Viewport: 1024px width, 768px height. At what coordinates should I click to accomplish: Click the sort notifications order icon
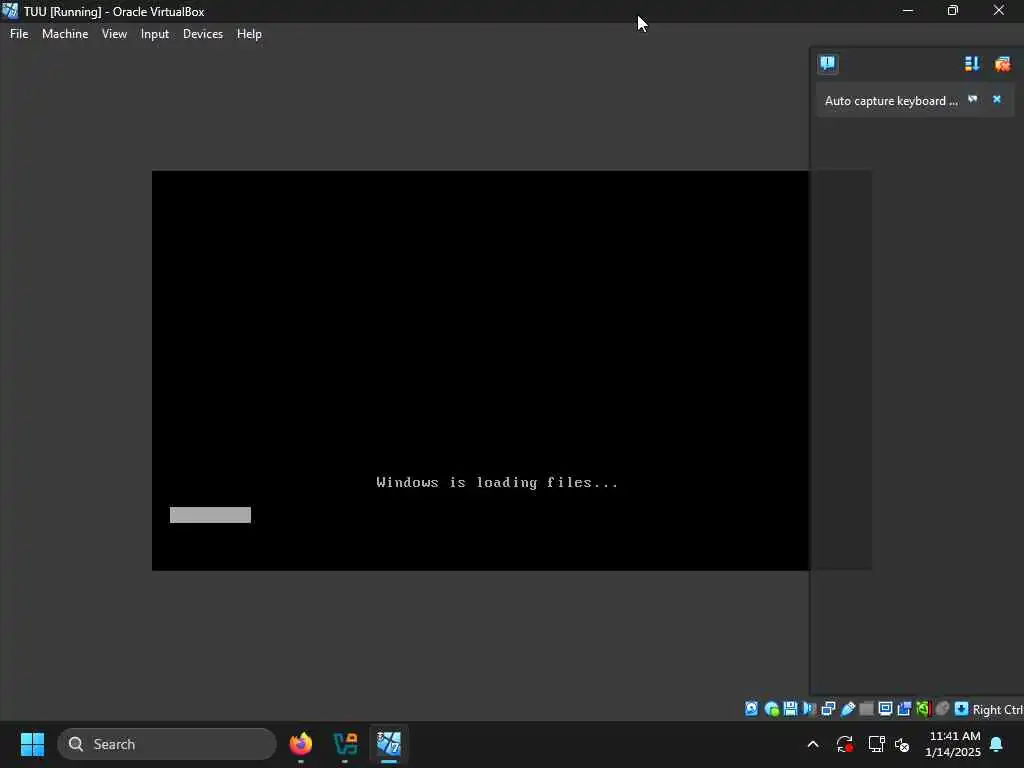[972, 63]
